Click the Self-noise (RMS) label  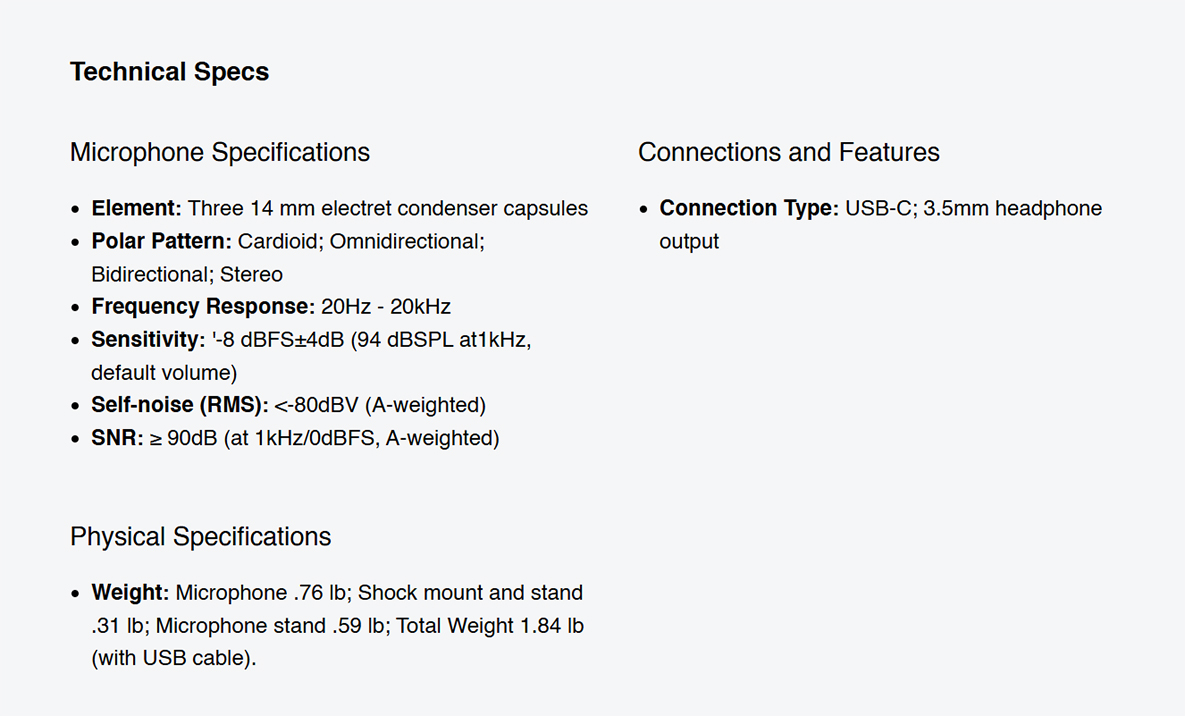[180, 405]
